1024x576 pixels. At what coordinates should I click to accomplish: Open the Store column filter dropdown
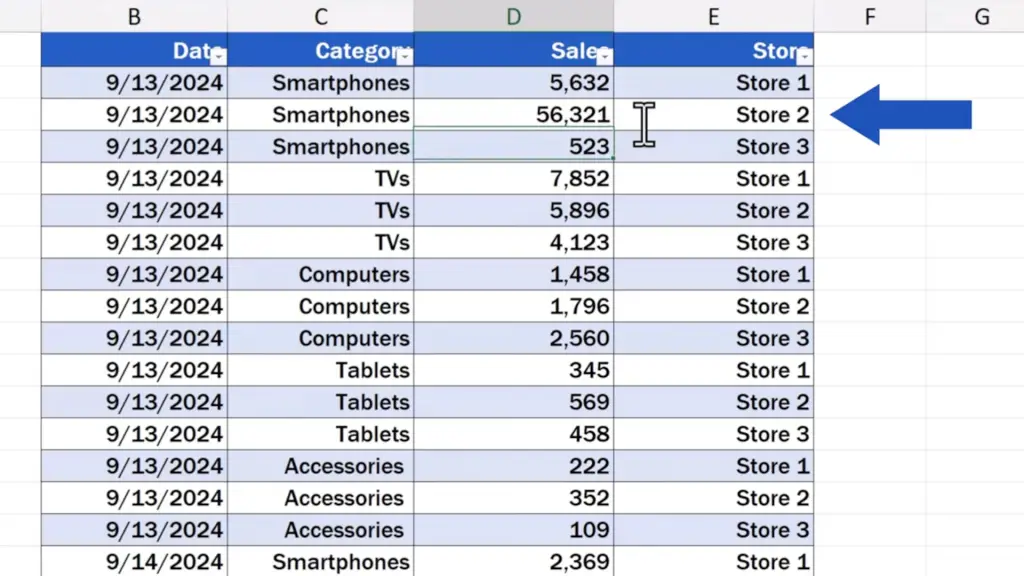tap(805, 57)
